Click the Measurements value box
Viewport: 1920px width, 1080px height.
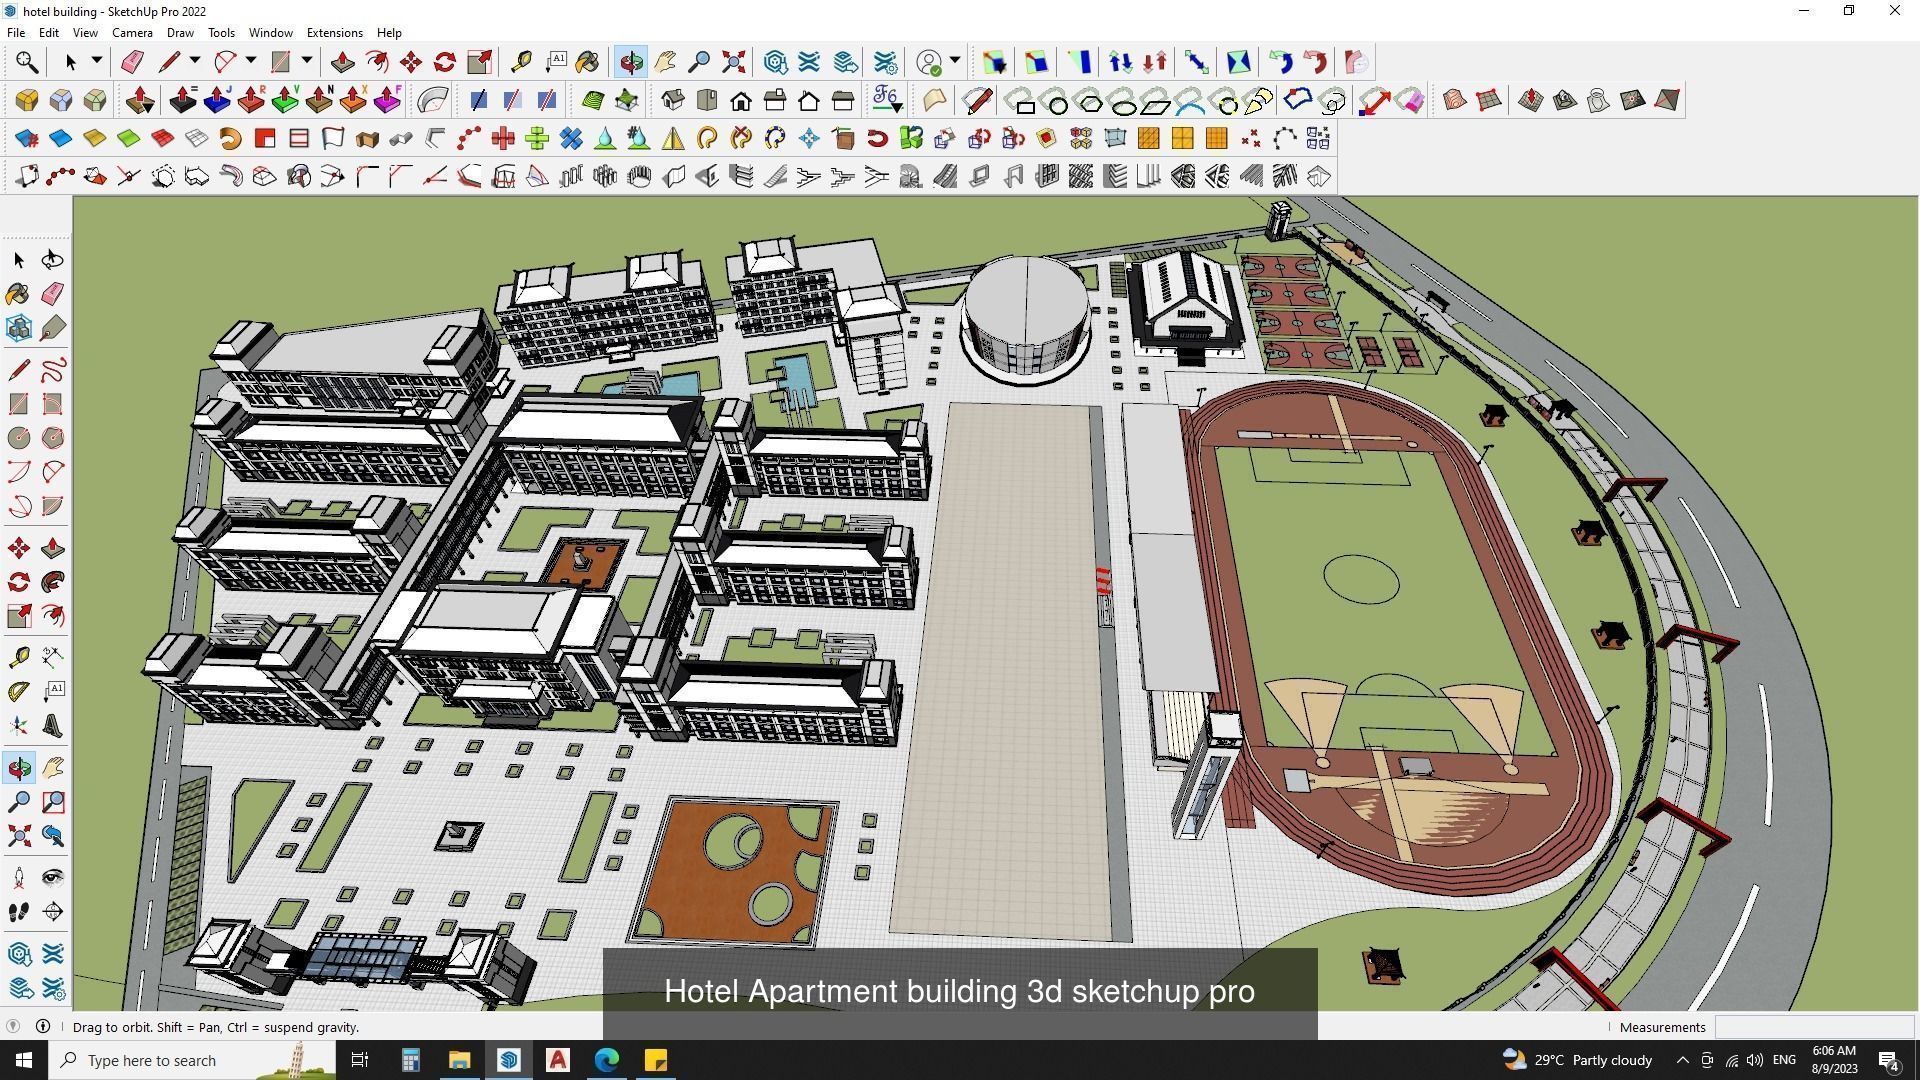point(1813,1027)
